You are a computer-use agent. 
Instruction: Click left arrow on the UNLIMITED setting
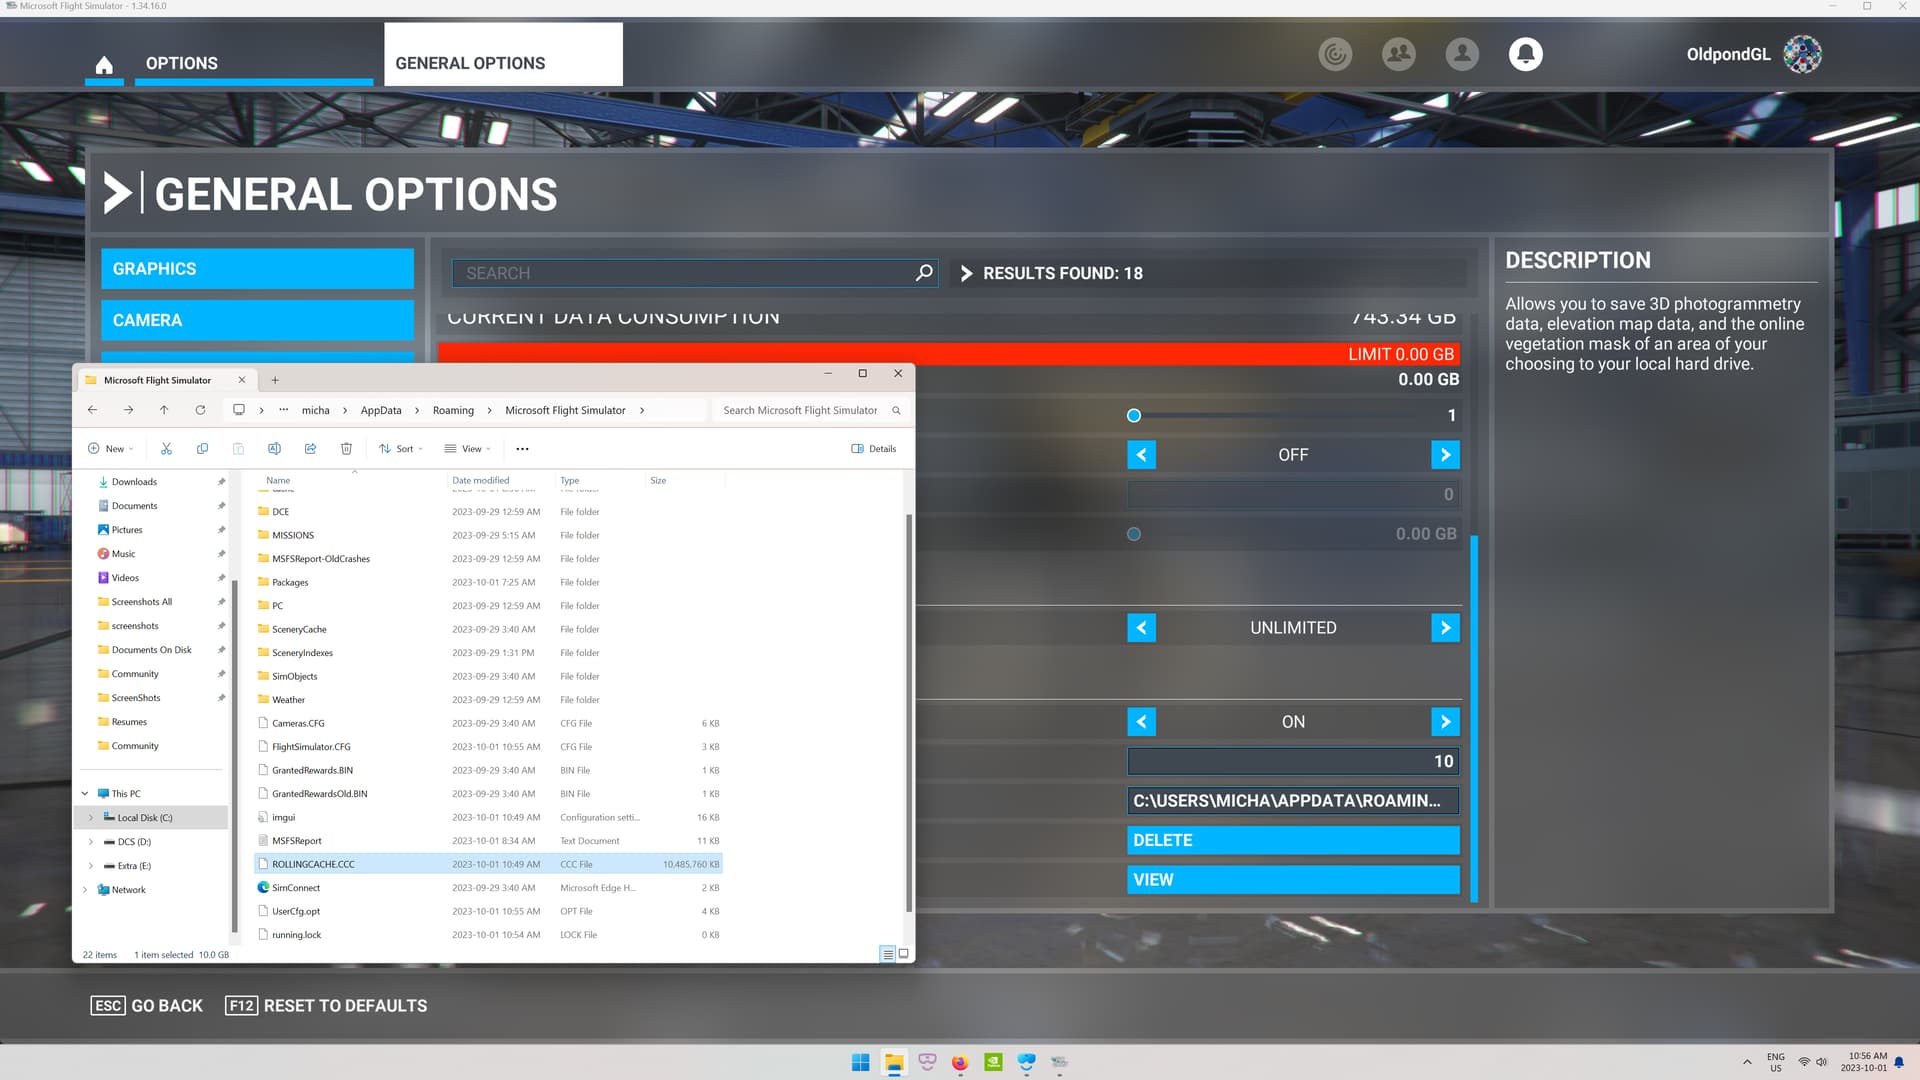[1141, 628]
